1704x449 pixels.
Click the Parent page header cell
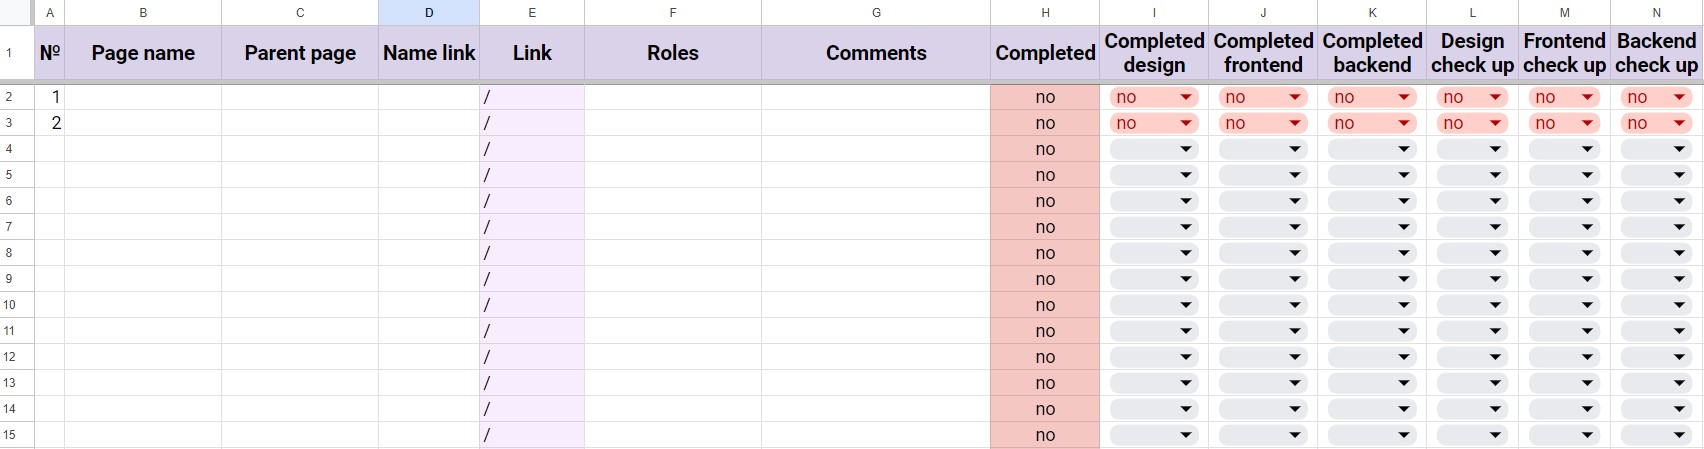pyautogui.click(x=300, y=53)
